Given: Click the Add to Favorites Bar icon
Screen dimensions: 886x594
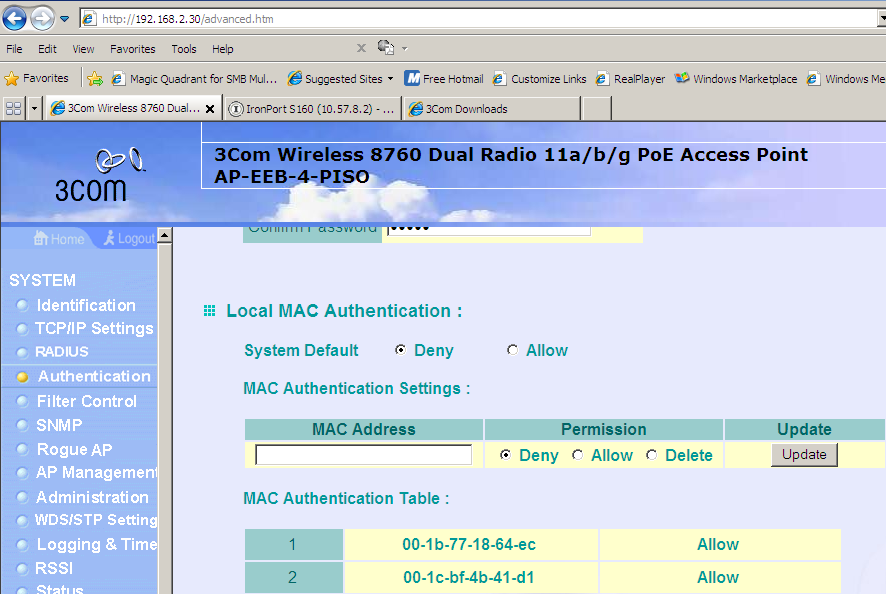Looking at the screenshot, I should coord(95,78).
